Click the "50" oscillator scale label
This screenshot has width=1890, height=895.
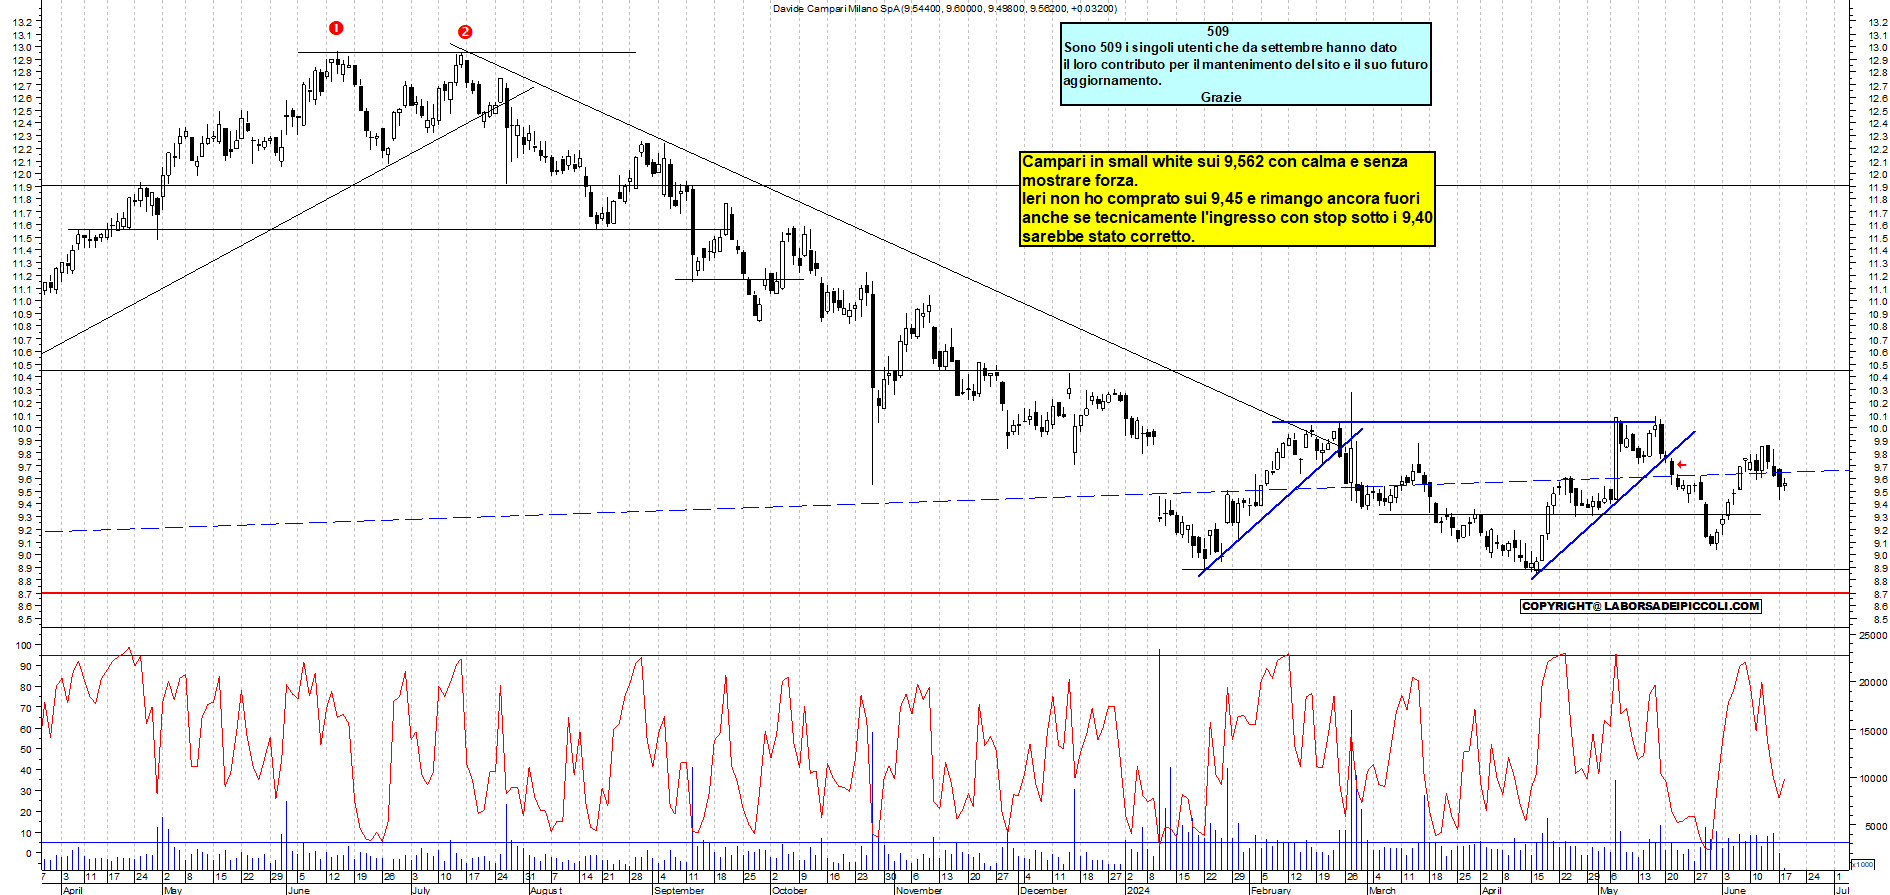tap(25, 749)
